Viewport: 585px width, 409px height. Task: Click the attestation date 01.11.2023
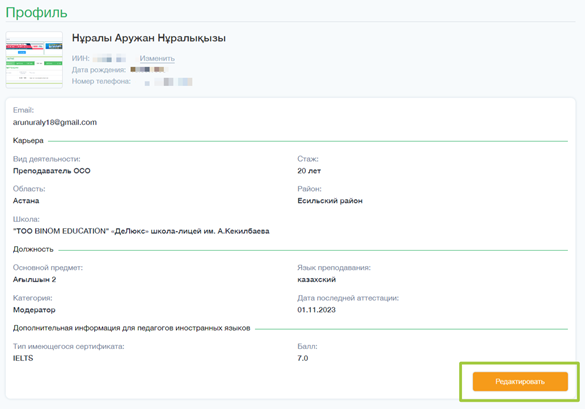pos(316,310)
